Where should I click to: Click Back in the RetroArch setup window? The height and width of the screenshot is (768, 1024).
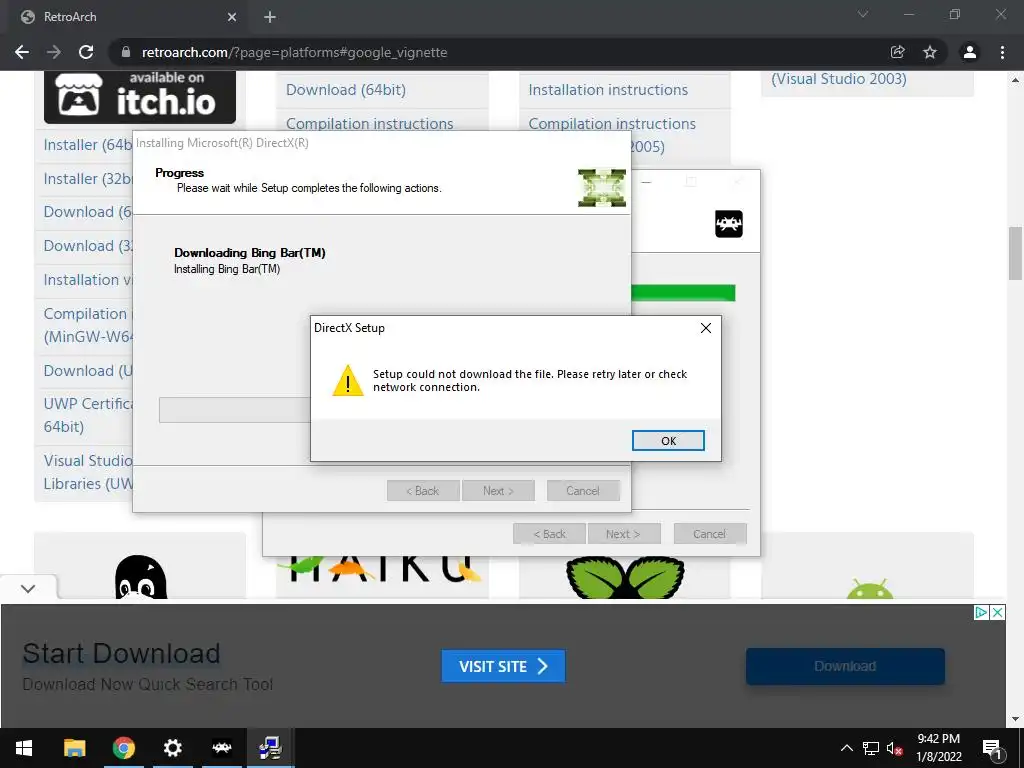coord(549,534)
